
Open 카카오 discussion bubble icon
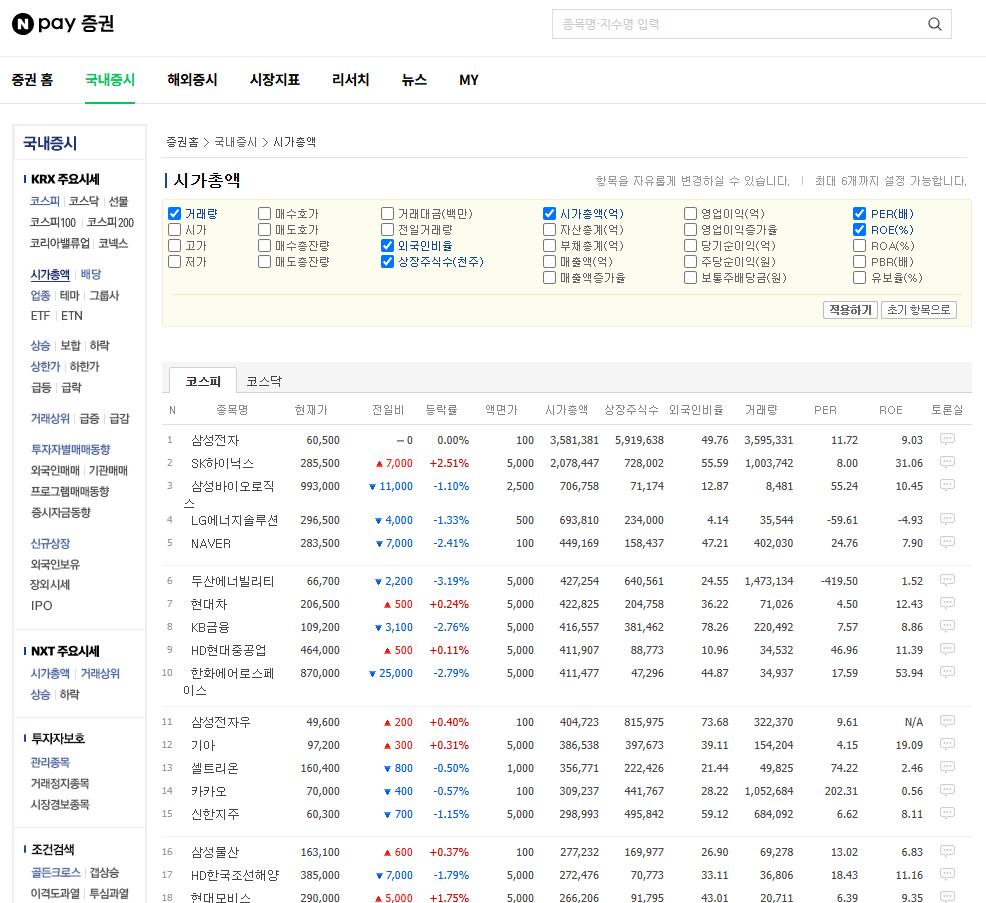click(946, 790)
